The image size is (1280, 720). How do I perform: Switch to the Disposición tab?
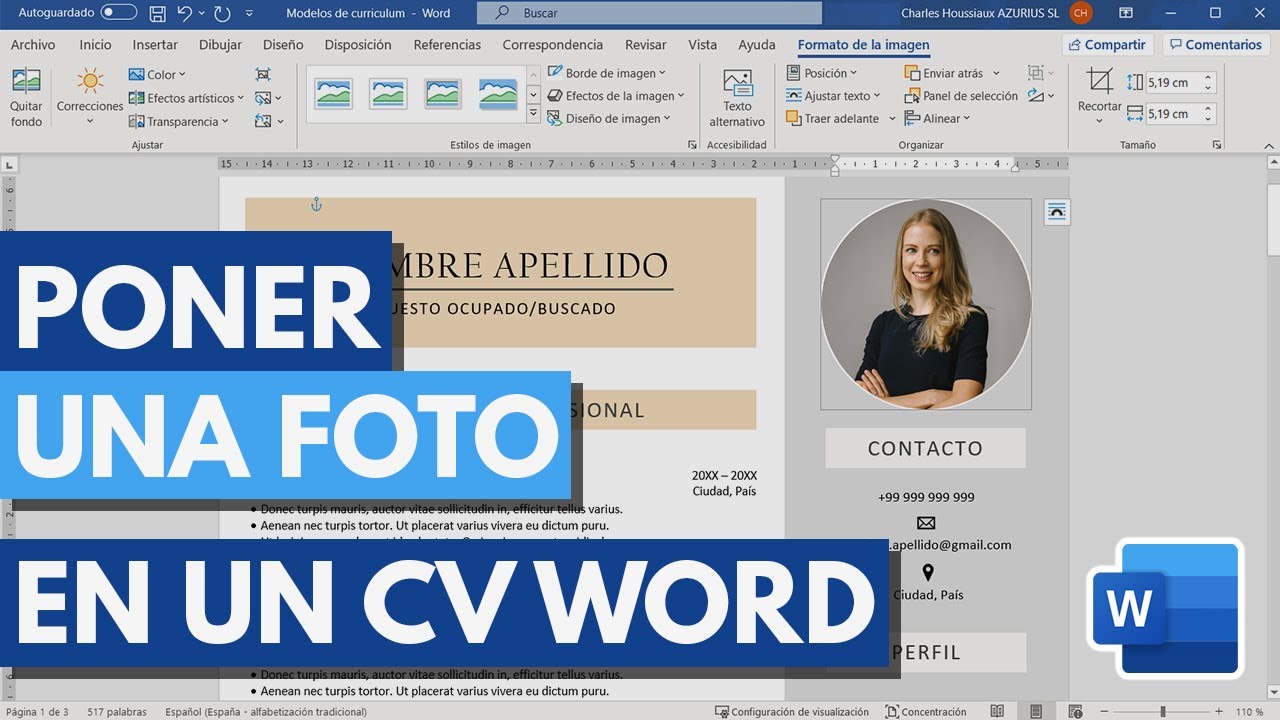point(358,45)
